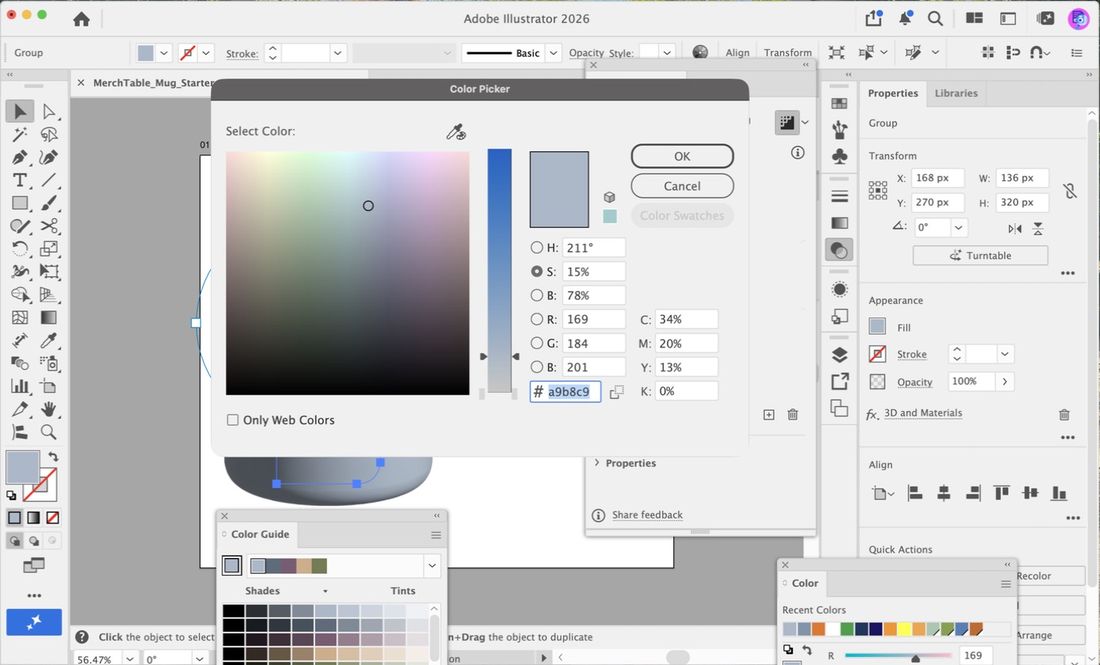Select the Column Graph tool

point(20,386)
